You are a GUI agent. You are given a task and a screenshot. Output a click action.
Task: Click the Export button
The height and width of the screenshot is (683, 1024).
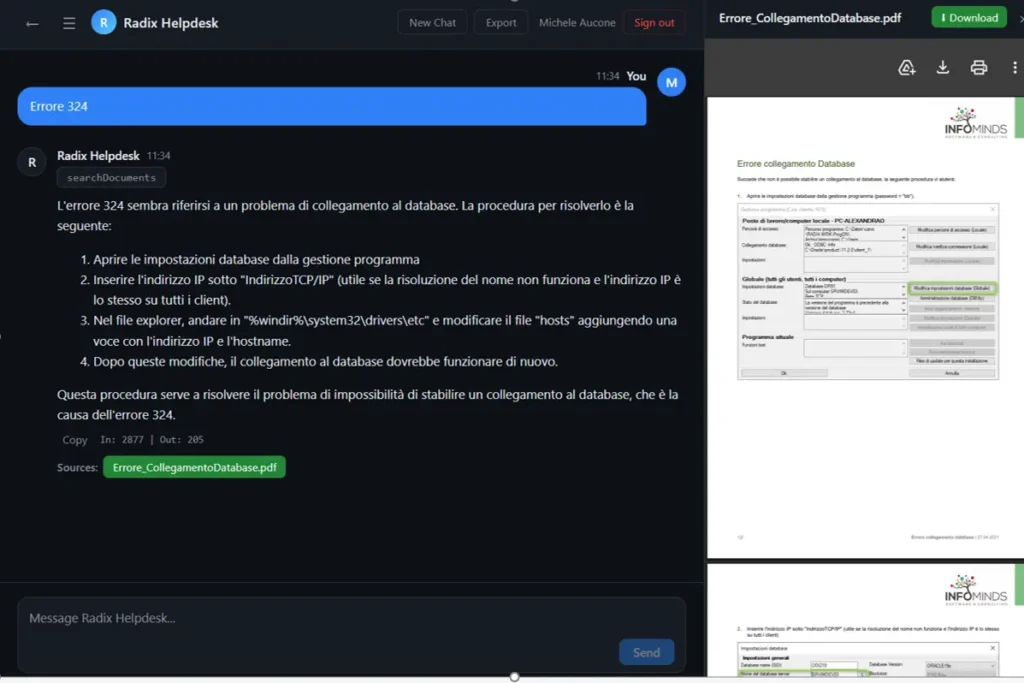(x=501, y=22)
